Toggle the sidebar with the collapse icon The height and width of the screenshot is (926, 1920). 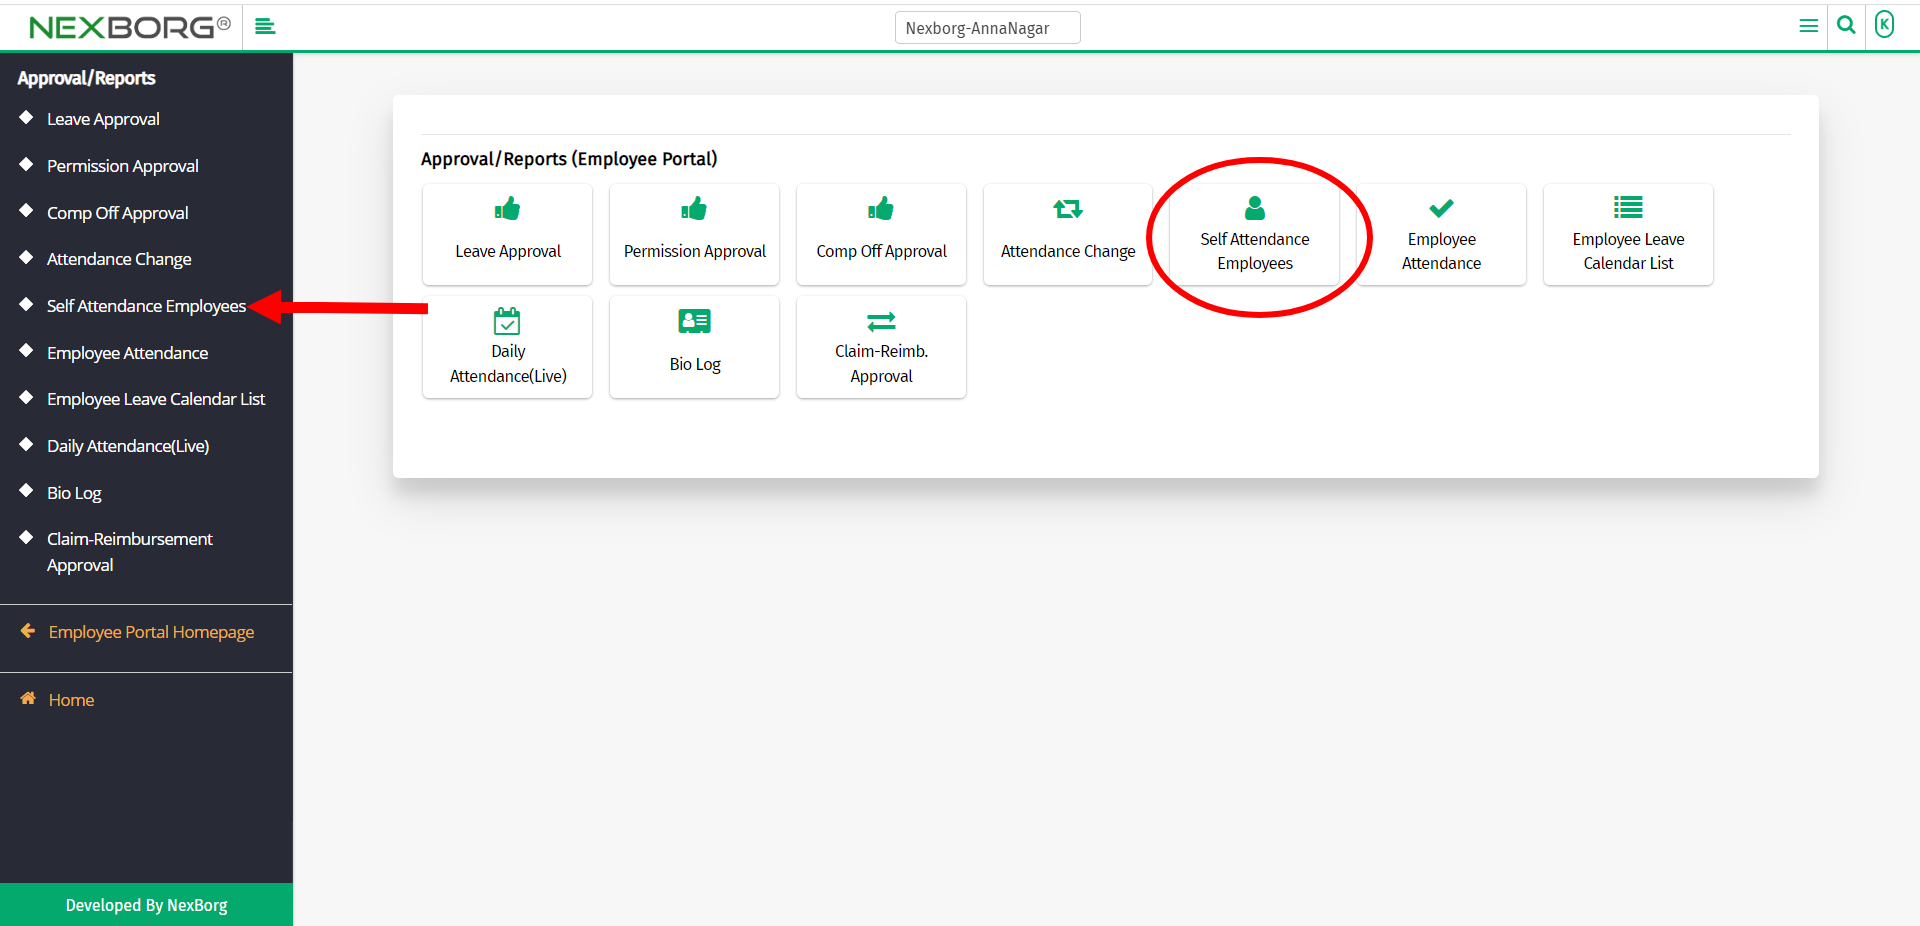(265, 27)
